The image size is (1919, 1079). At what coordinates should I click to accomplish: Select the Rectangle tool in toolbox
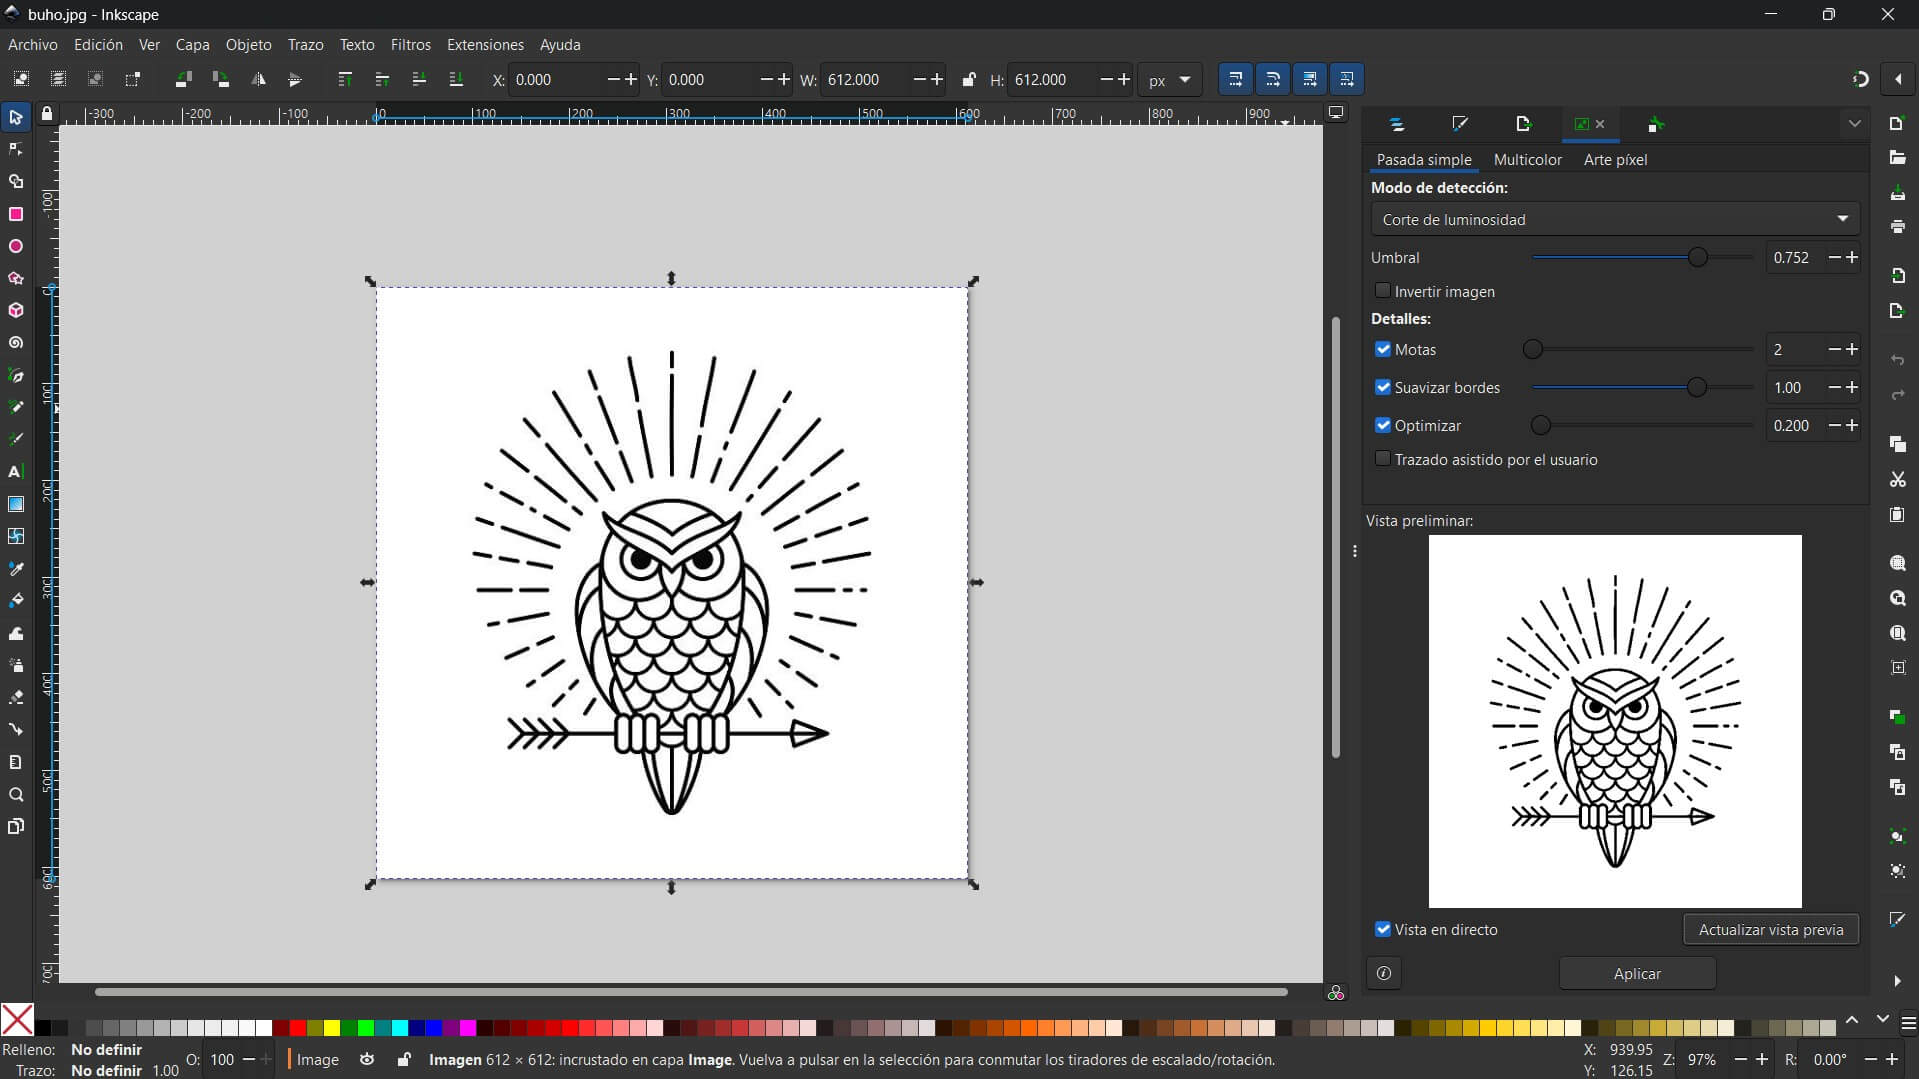[16, 214]
